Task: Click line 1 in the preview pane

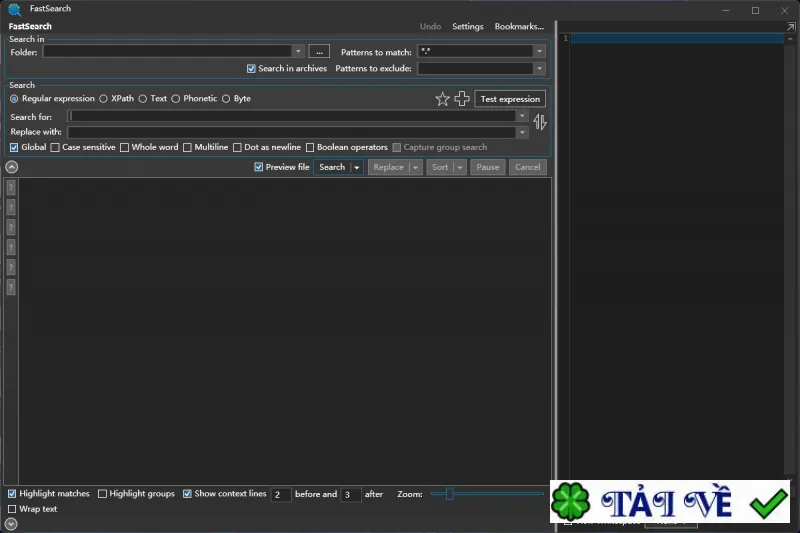Action: pos(677,38)
